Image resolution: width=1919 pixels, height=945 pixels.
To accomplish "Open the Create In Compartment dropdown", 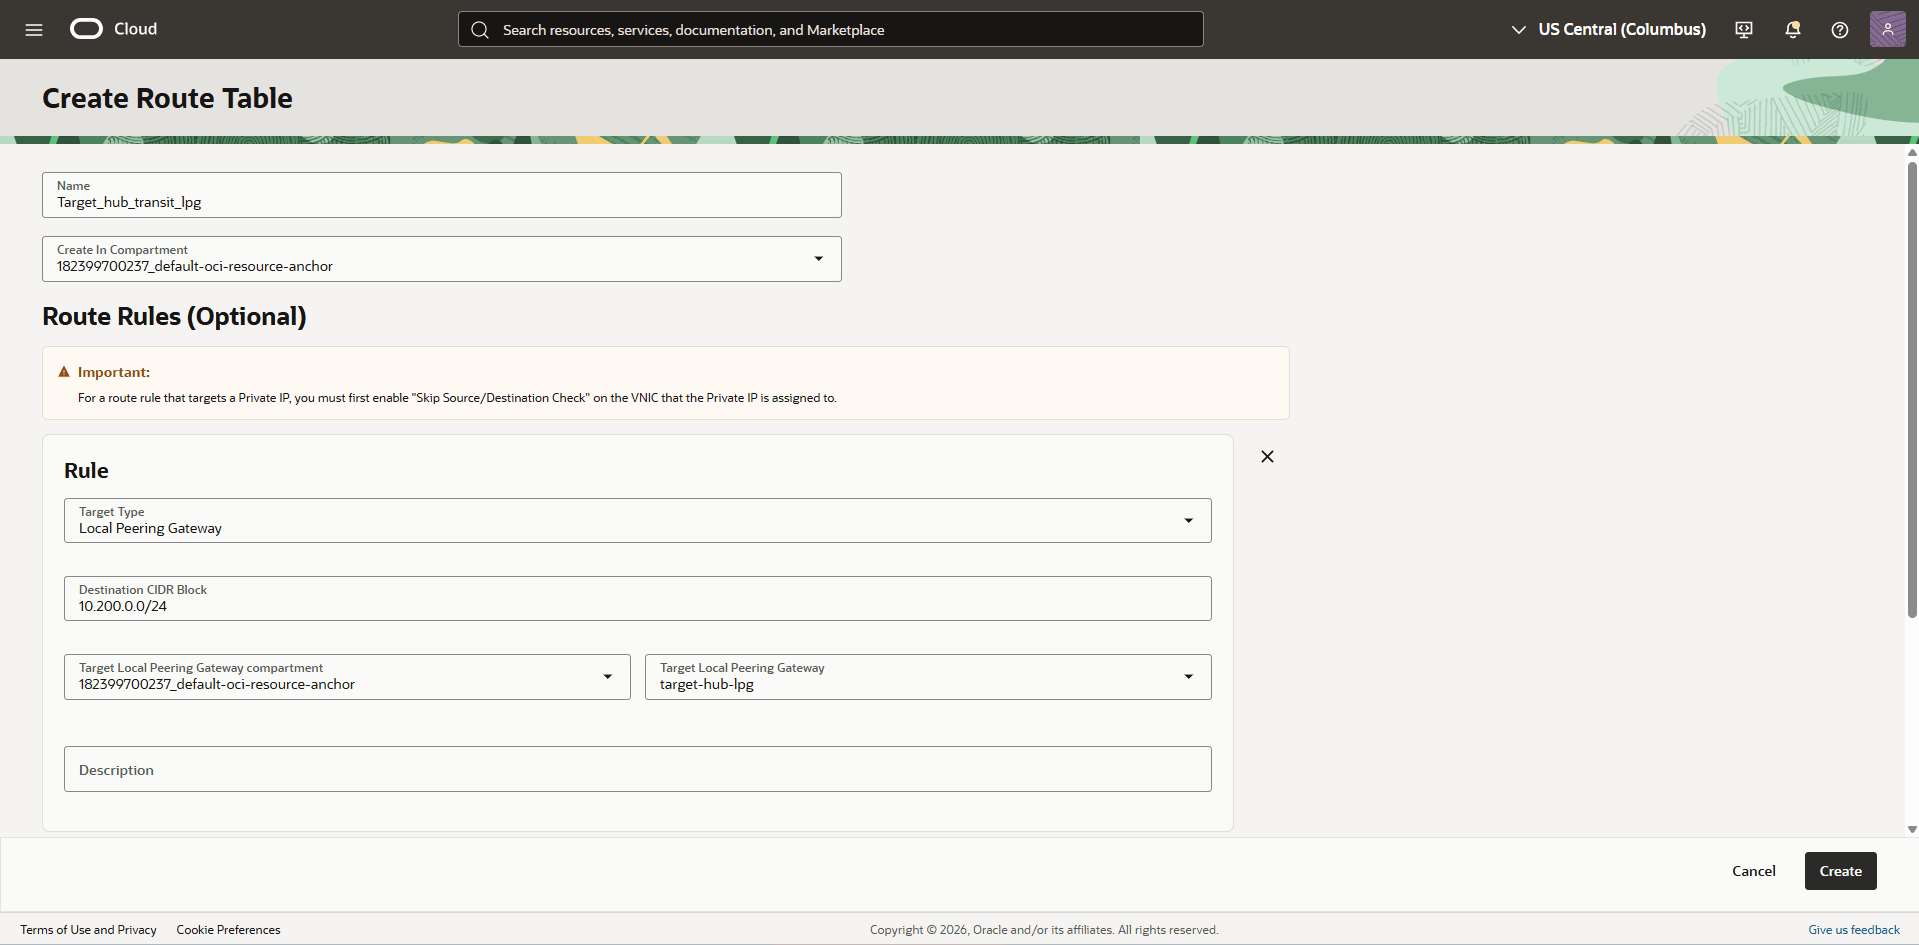I will (x=442, y=259).
